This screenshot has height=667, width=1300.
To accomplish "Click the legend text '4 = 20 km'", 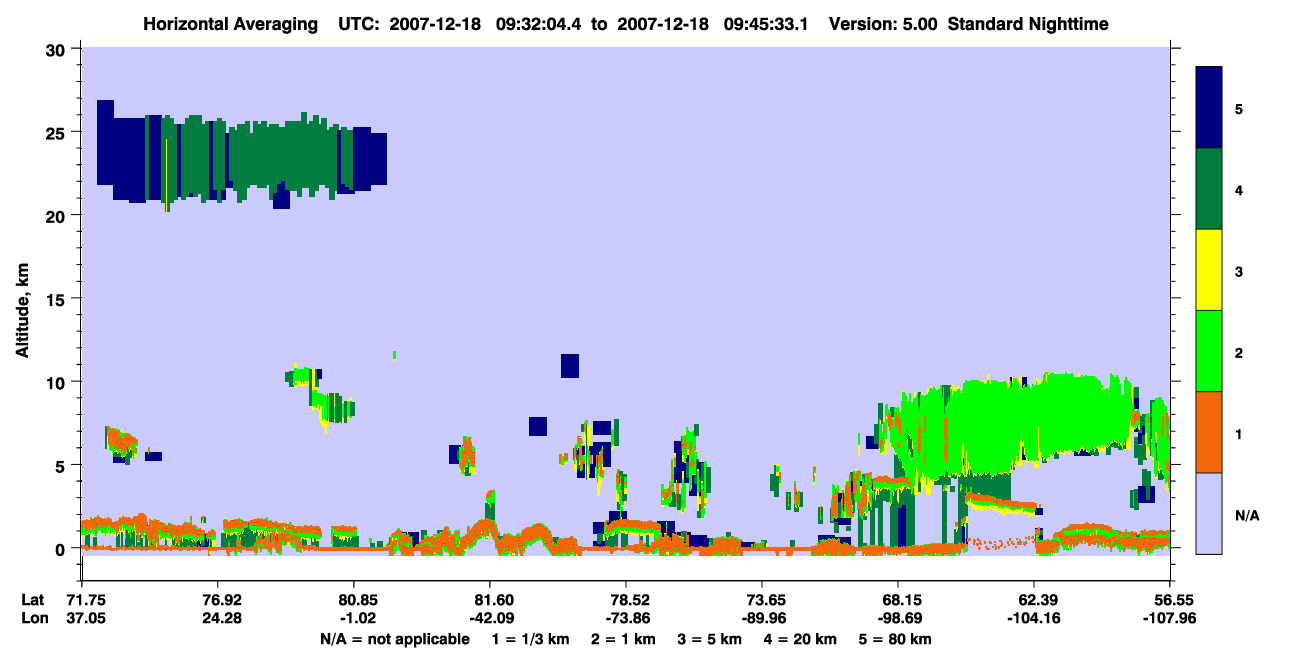I will coord(801,638).
